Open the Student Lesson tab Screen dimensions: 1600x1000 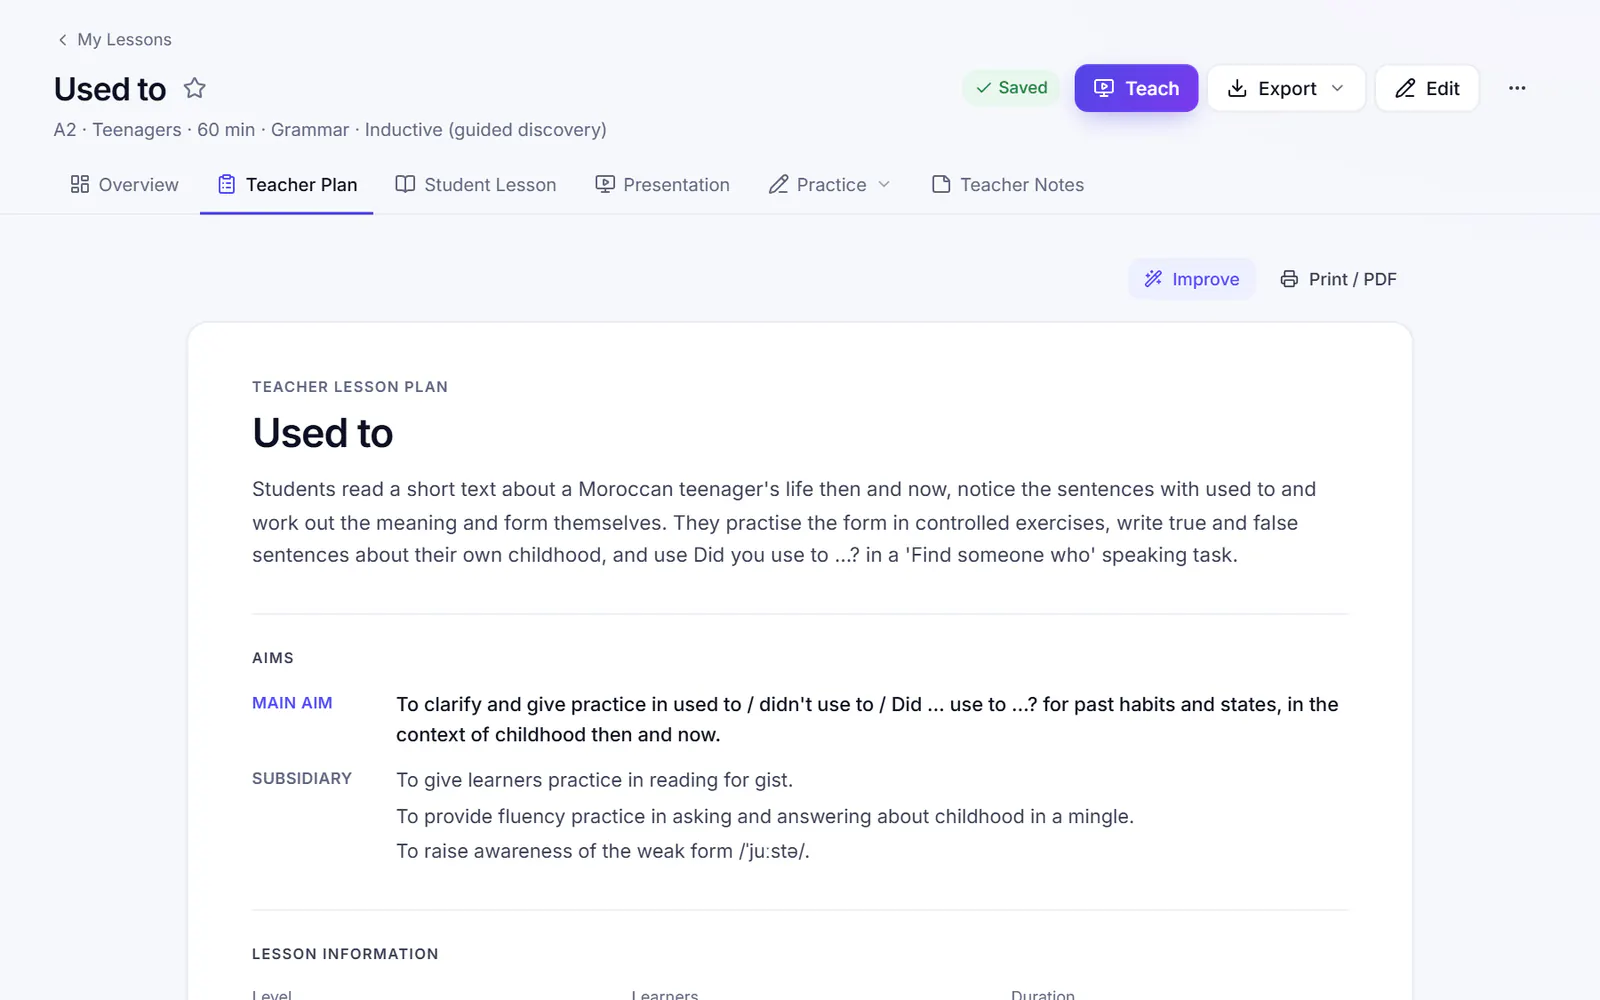tap(476, 185)
